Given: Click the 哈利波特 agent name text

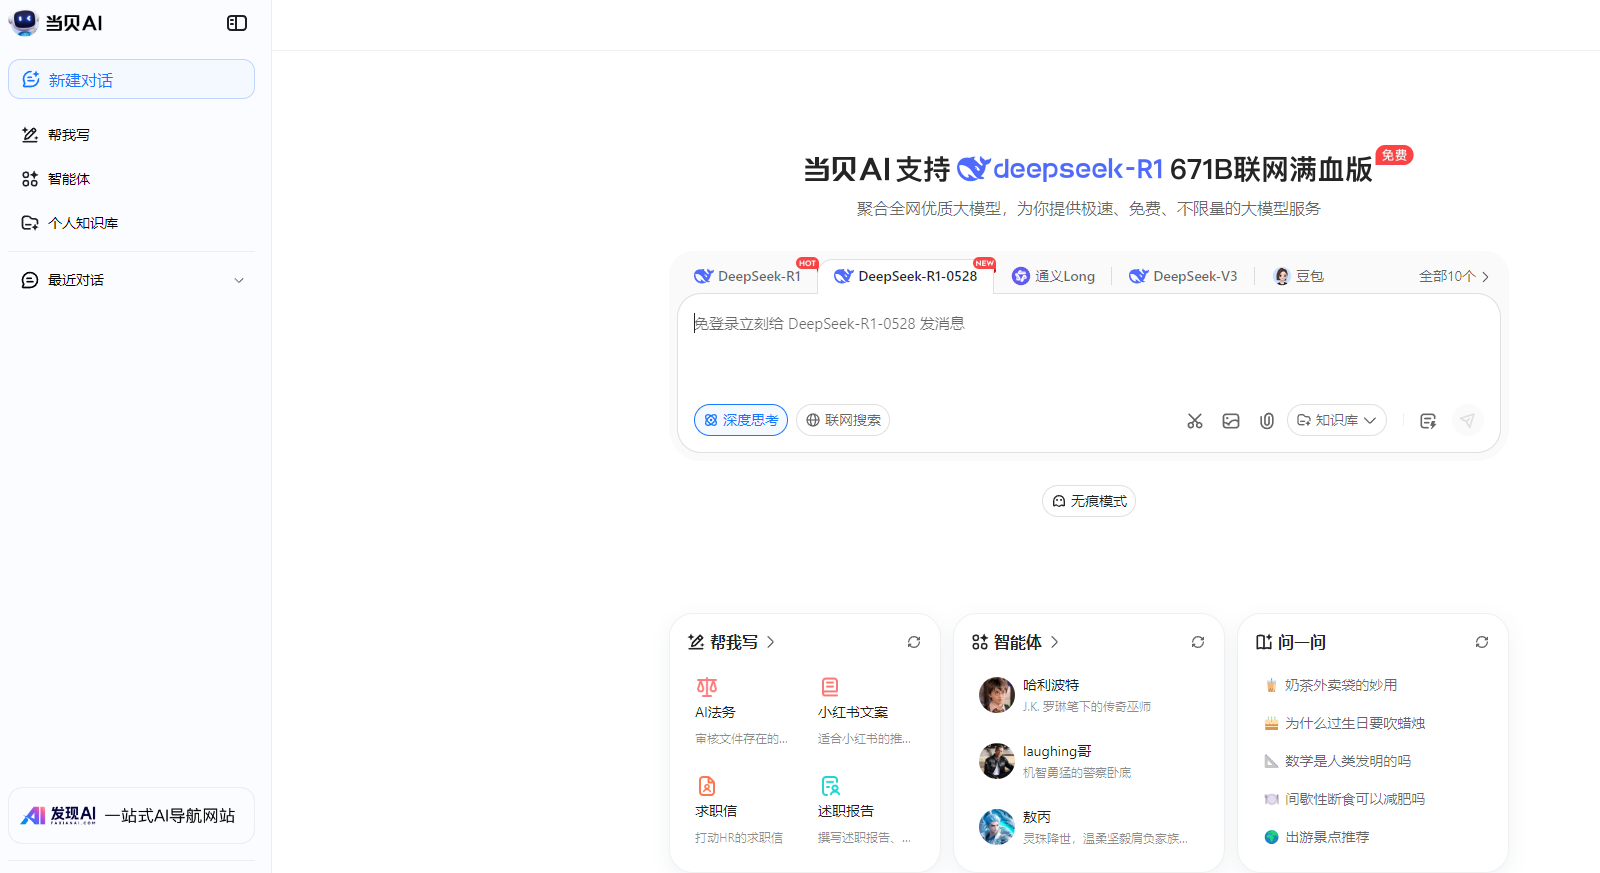Looking at the screenshot, I should [1051, 685].
